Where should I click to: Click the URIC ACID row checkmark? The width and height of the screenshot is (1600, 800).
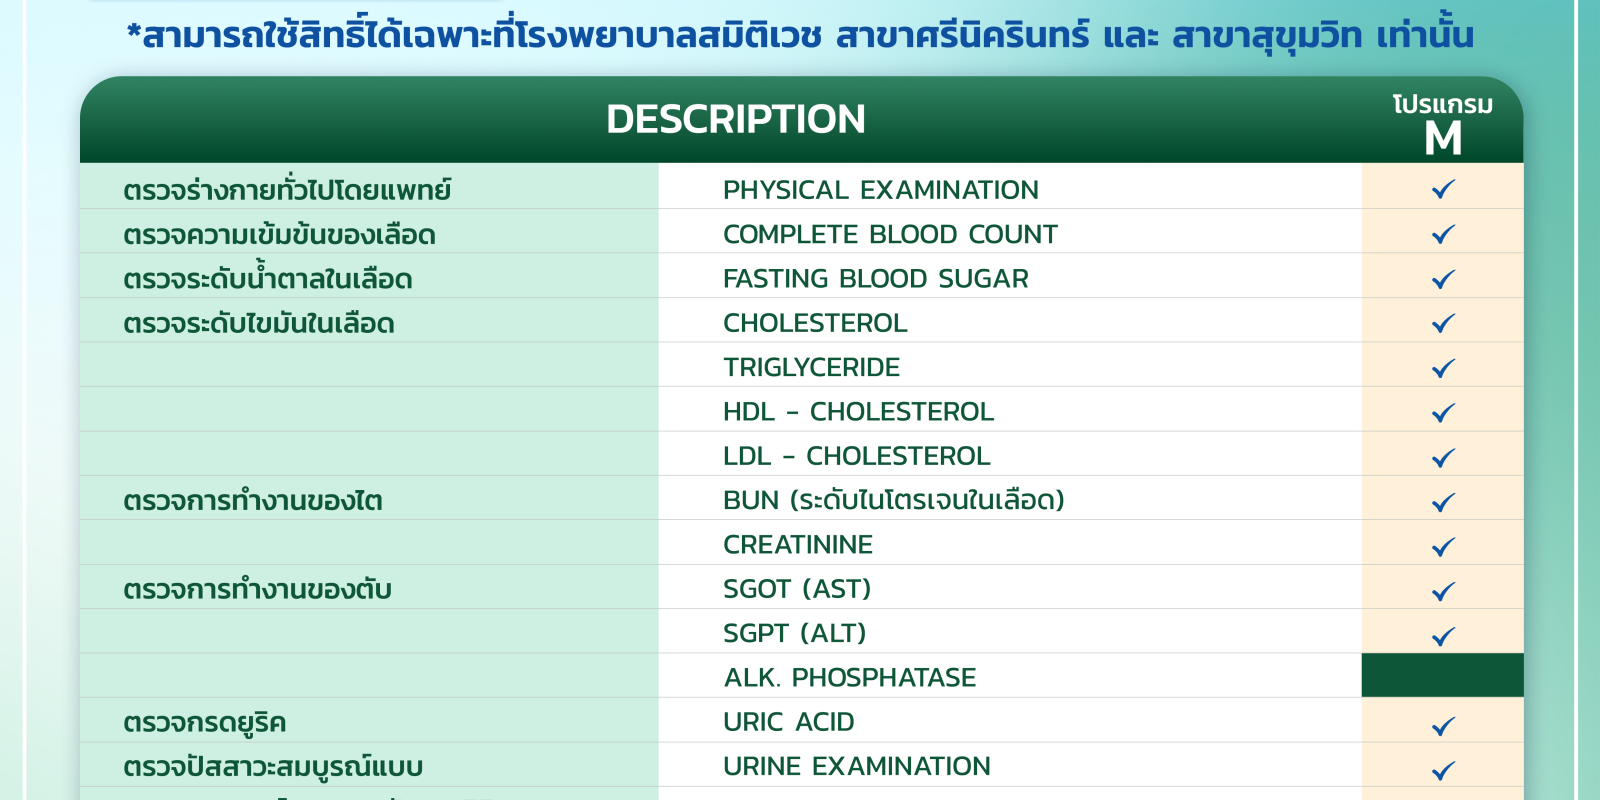[x=1443, y=726]
